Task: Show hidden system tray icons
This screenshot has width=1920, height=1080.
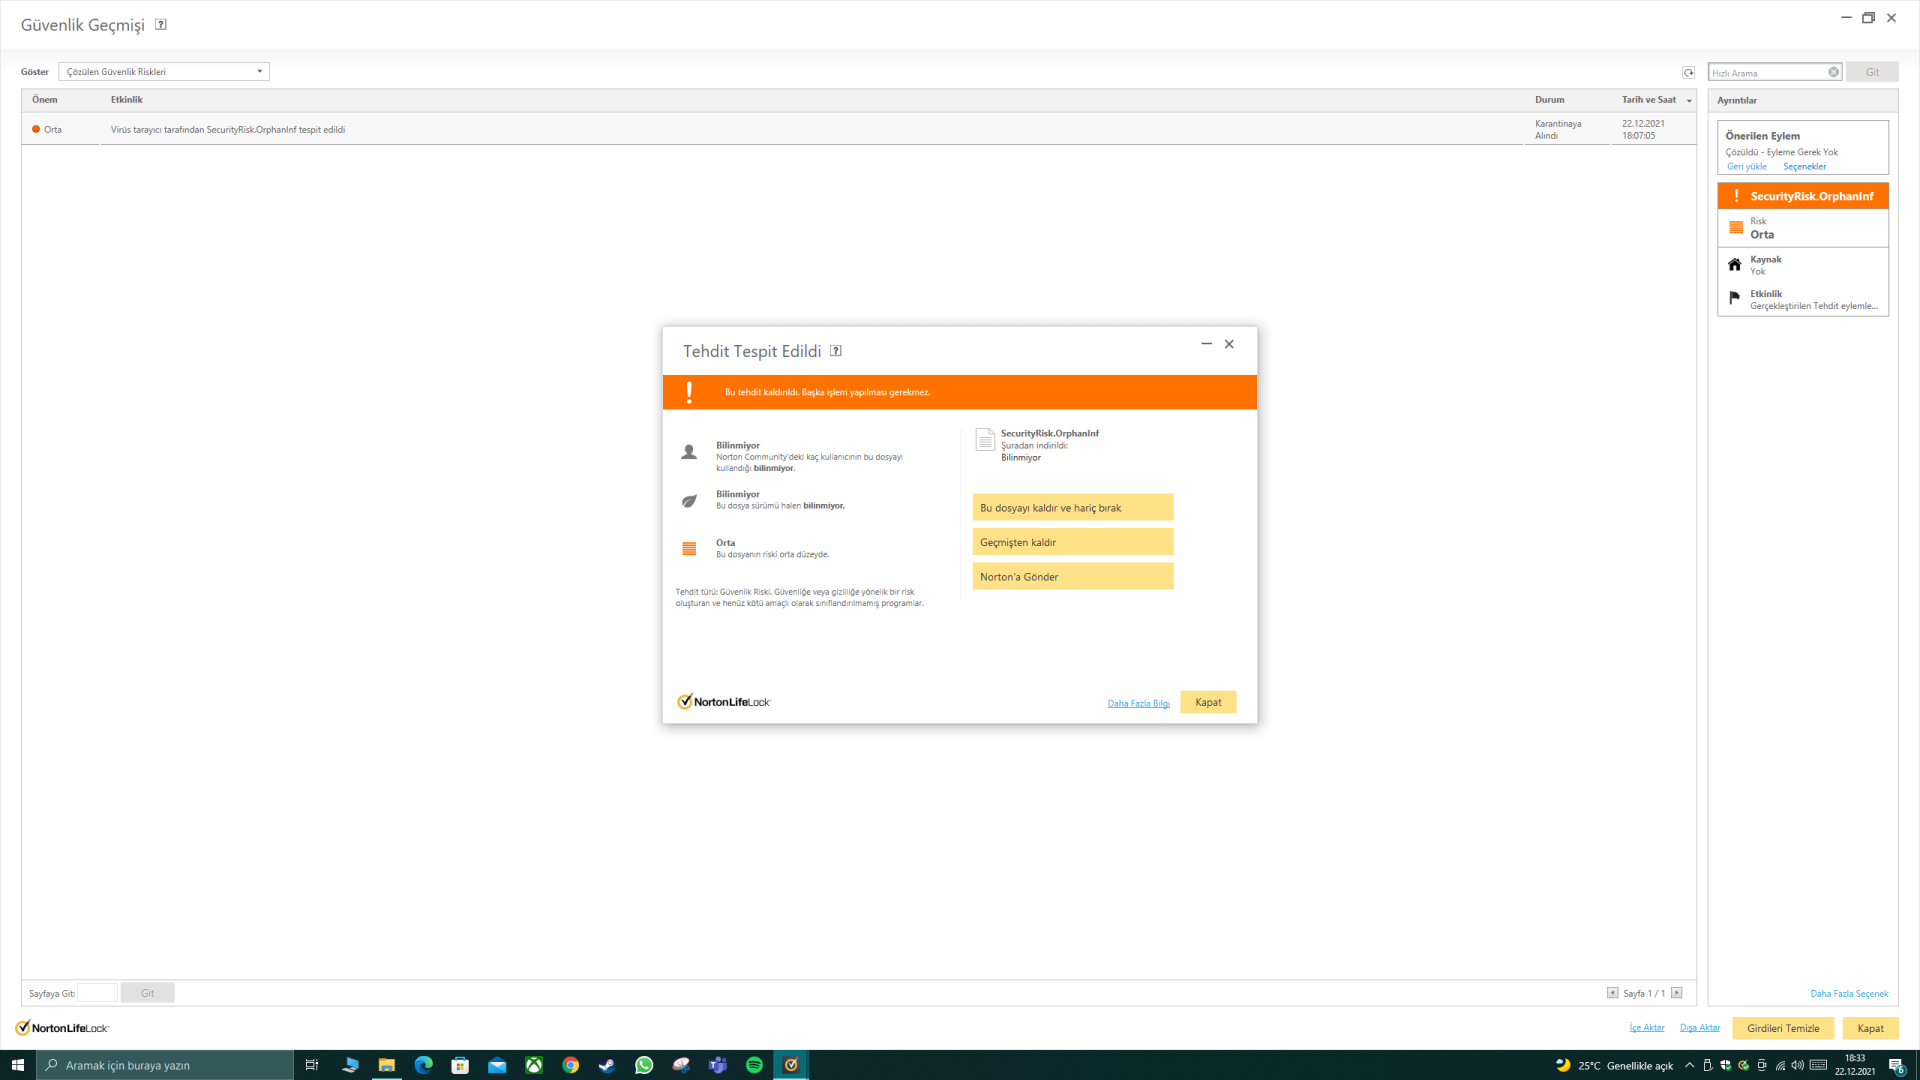Action: click(x=1689, y=1065)
